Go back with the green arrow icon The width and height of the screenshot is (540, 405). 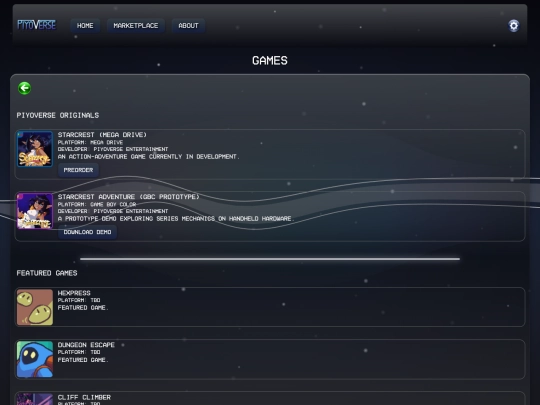click(24, 88)
